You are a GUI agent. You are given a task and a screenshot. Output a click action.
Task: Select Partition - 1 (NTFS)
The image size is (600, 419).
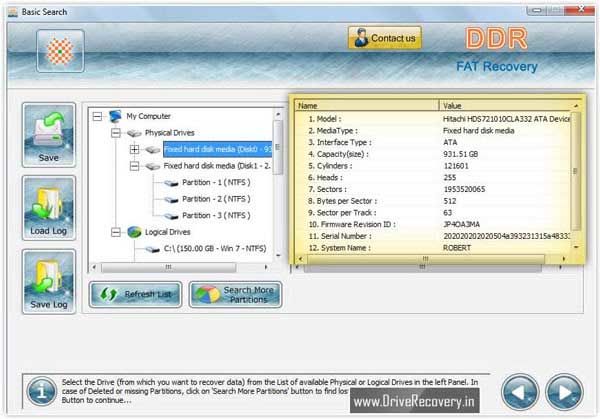(216, 183)
